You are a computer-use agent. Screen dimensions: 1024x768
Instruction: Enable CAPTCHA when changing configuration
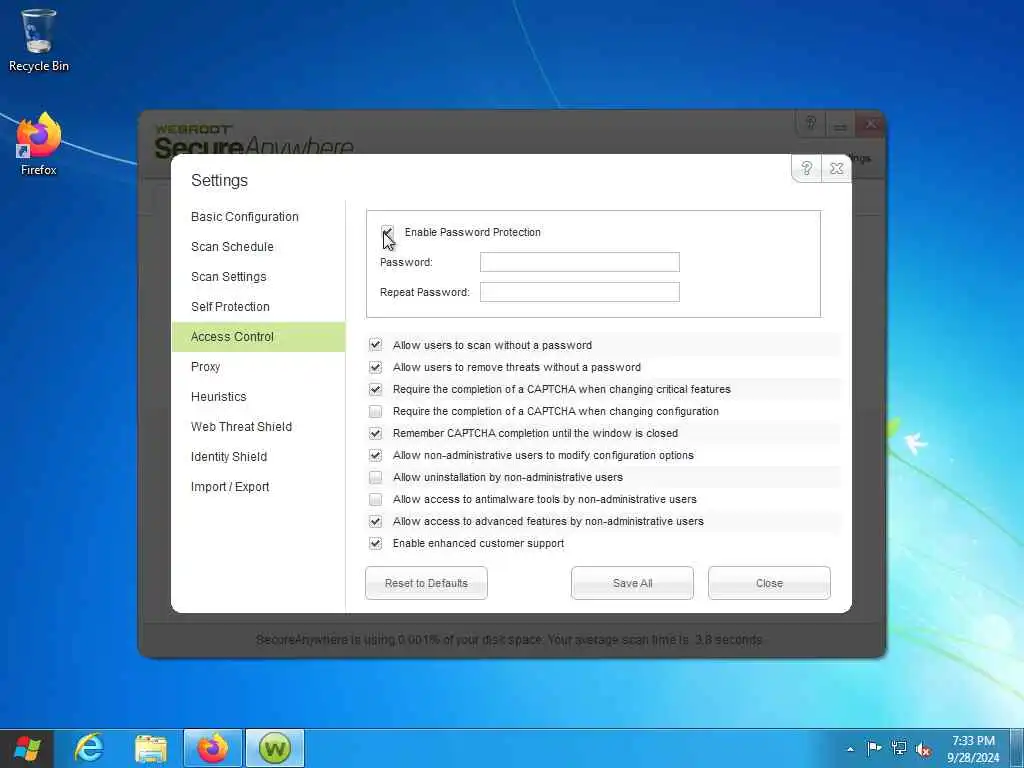point(376,411)
